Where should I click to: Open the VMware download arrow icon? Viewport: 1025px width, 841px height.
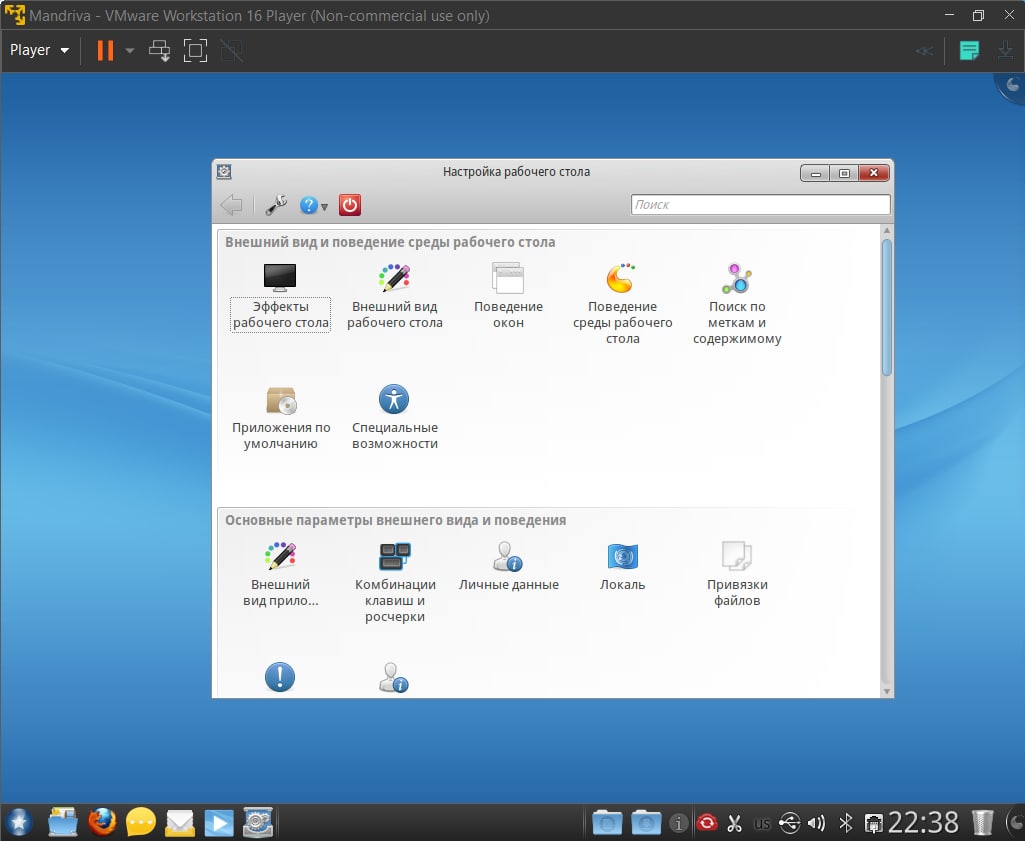point(1005,50)
